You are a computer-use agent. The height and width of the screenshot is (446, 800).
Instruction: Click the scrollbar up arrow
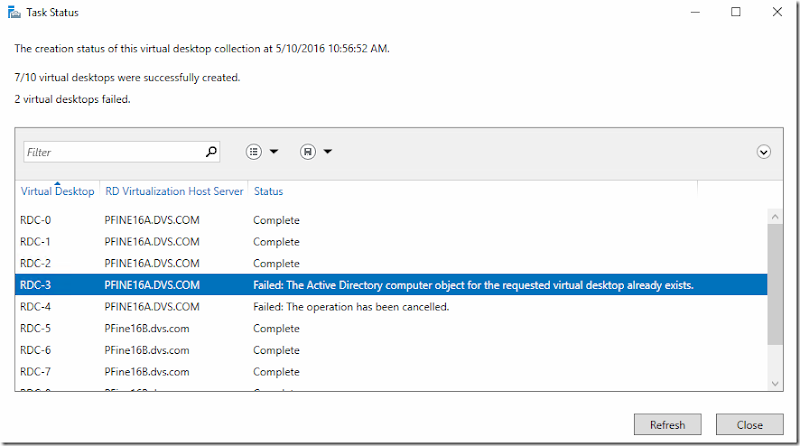(774, 215)
